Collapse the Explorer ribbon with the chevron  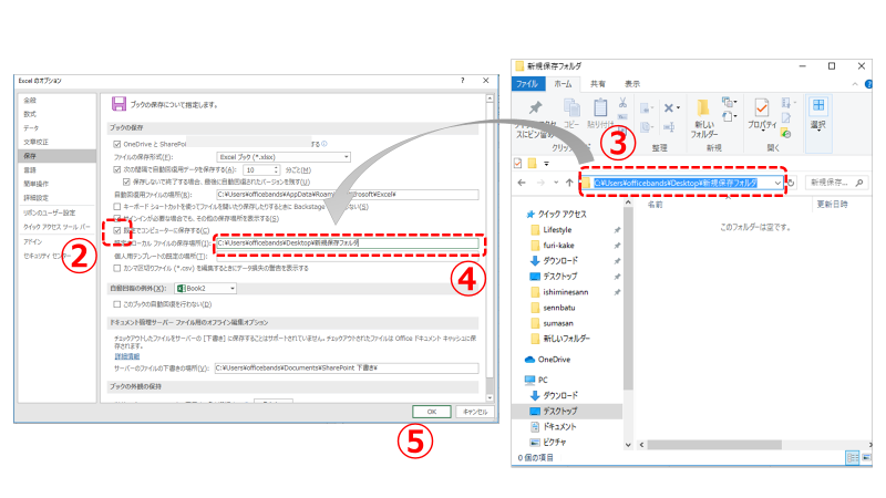855,84
